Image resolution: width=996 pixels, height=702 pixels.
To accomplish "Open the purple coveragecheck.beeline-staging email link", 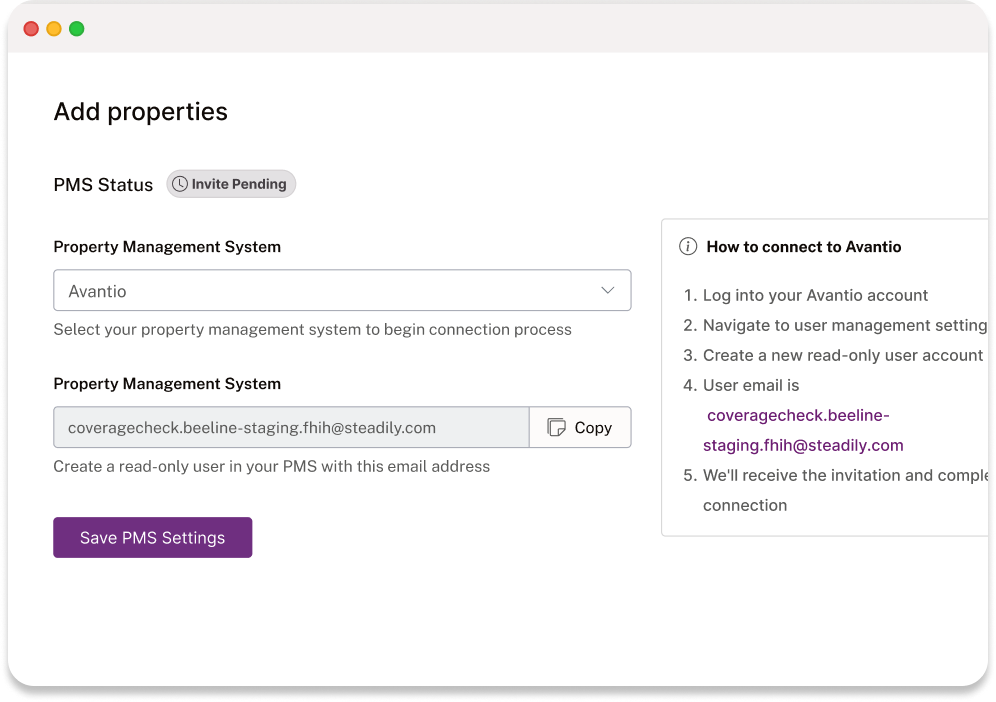I will 802,430.
